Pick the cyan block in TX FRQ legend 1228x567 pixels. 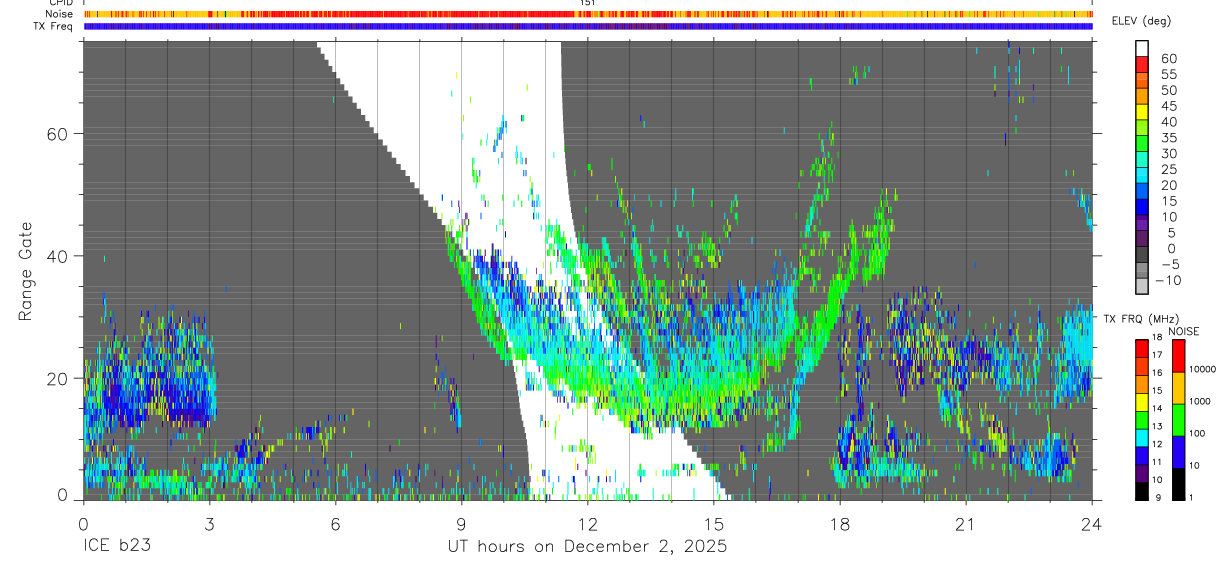(x=1142, y=438)
